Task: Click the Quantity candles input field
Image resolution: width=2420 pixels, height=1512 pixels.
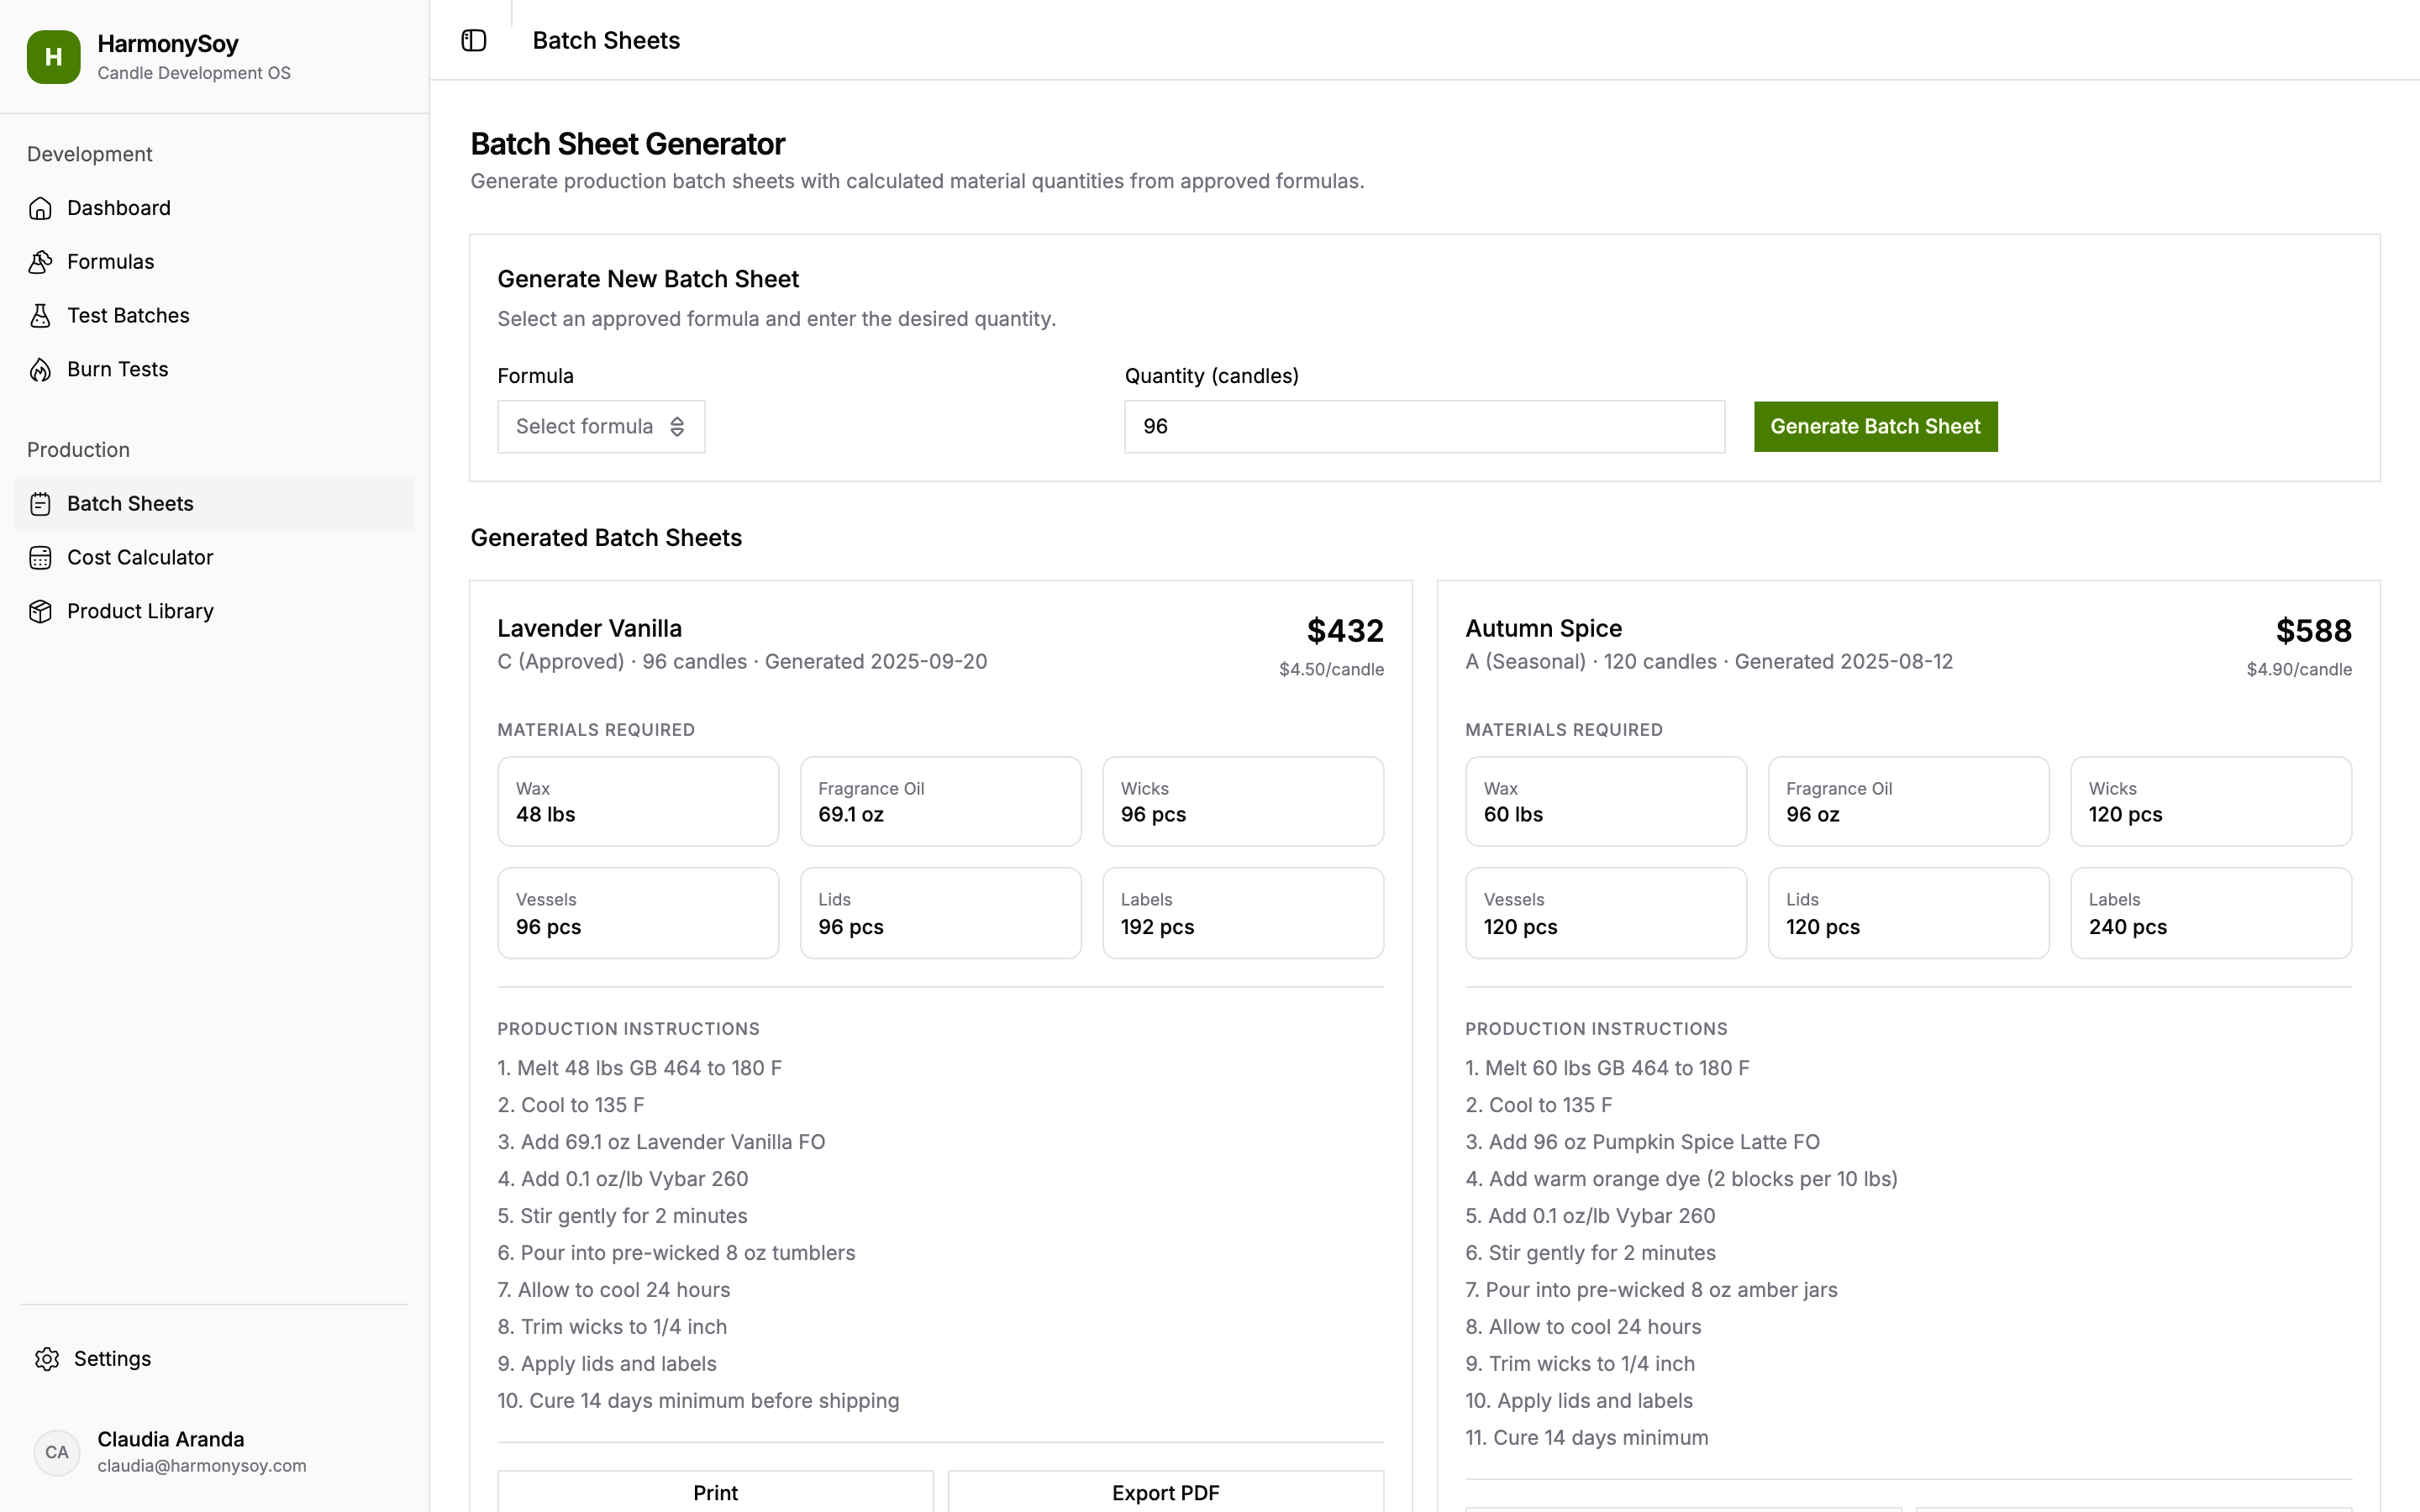Action: (1423, 427)
